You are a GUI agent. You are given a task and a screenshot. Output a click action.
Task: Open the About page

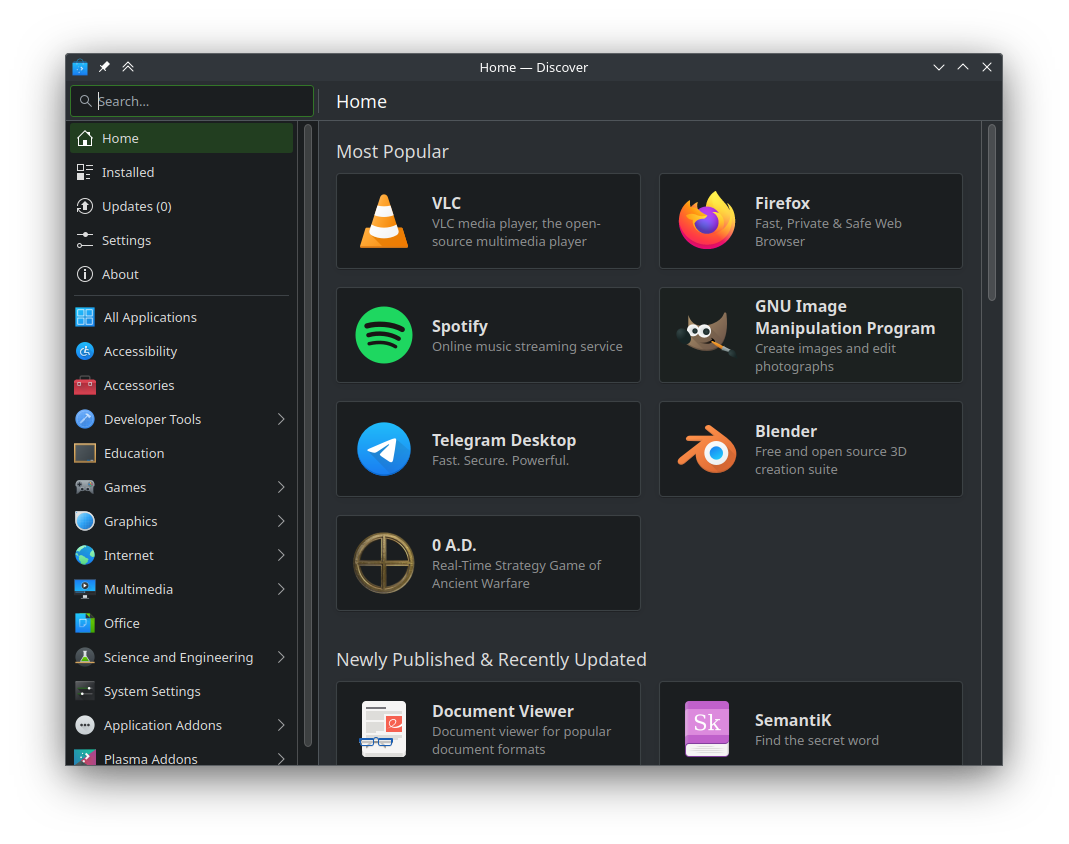pos(181,275)
